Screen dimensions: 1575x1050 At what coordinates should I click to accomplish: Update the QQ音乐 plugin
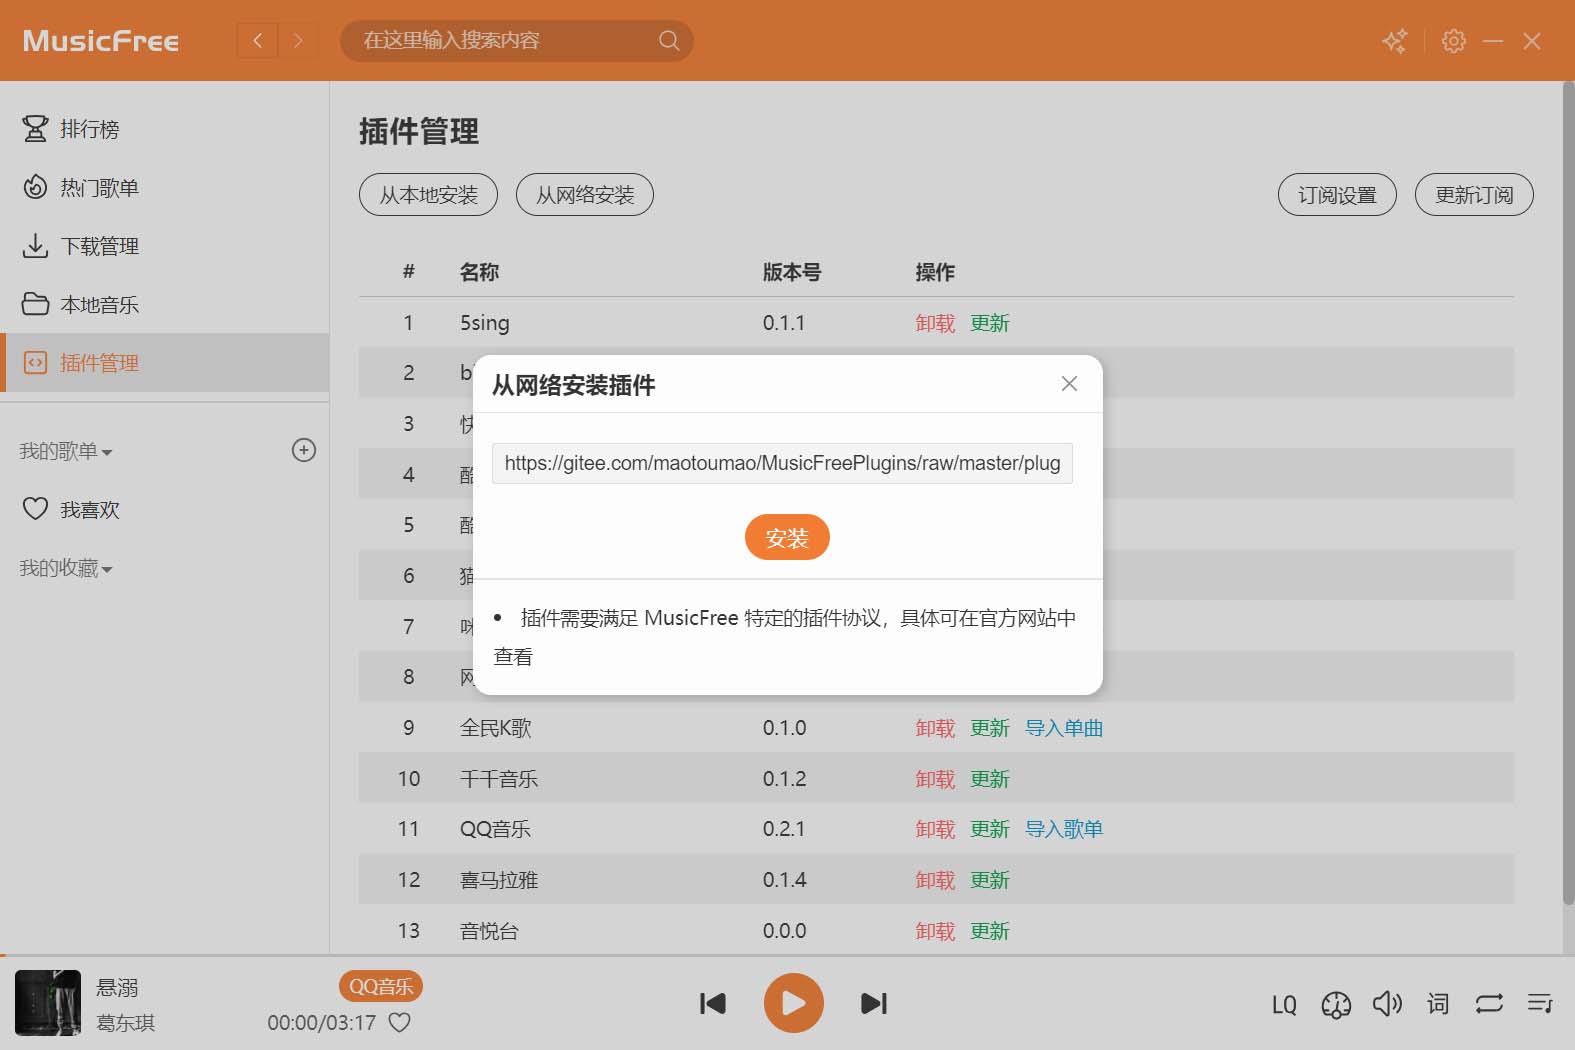click(x=990, y=829)
